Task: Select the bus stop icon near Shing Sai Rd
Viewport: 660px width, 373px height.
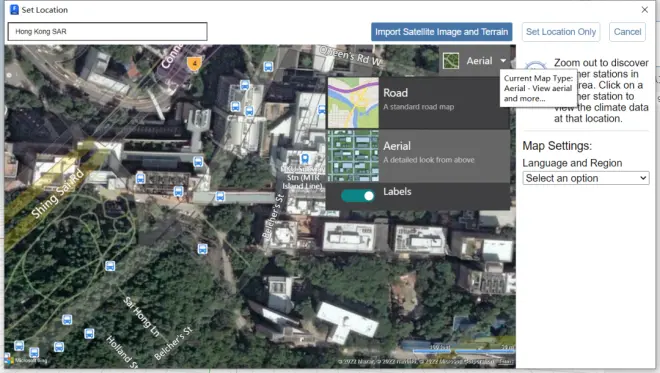Action: tap(141, 178)
